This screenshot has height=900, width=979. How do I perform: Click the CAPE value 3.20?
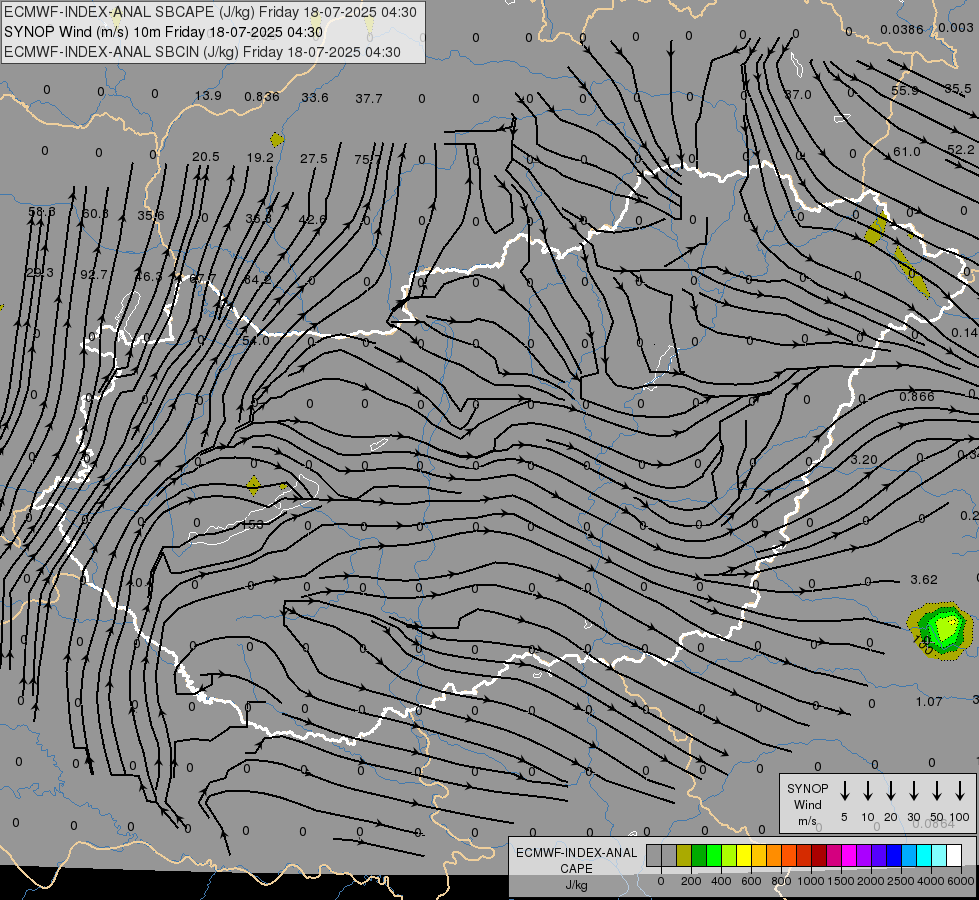pos(864,460)
